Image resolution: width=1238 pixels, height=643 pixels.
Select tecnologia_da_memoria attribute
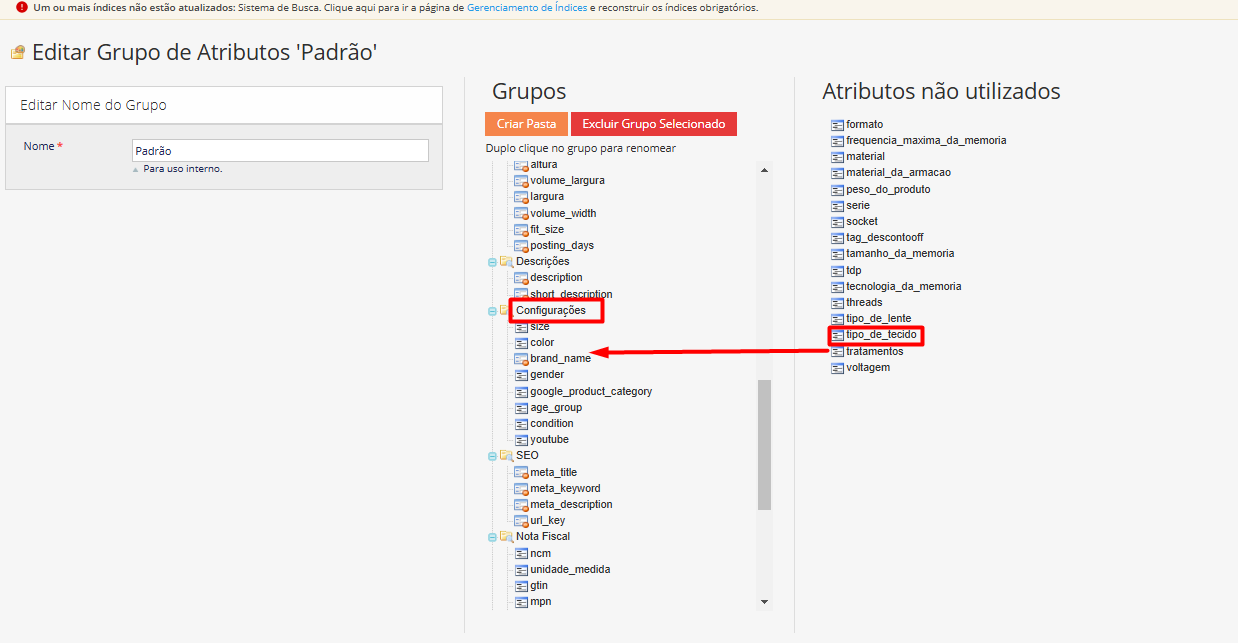tap(904, 287)
